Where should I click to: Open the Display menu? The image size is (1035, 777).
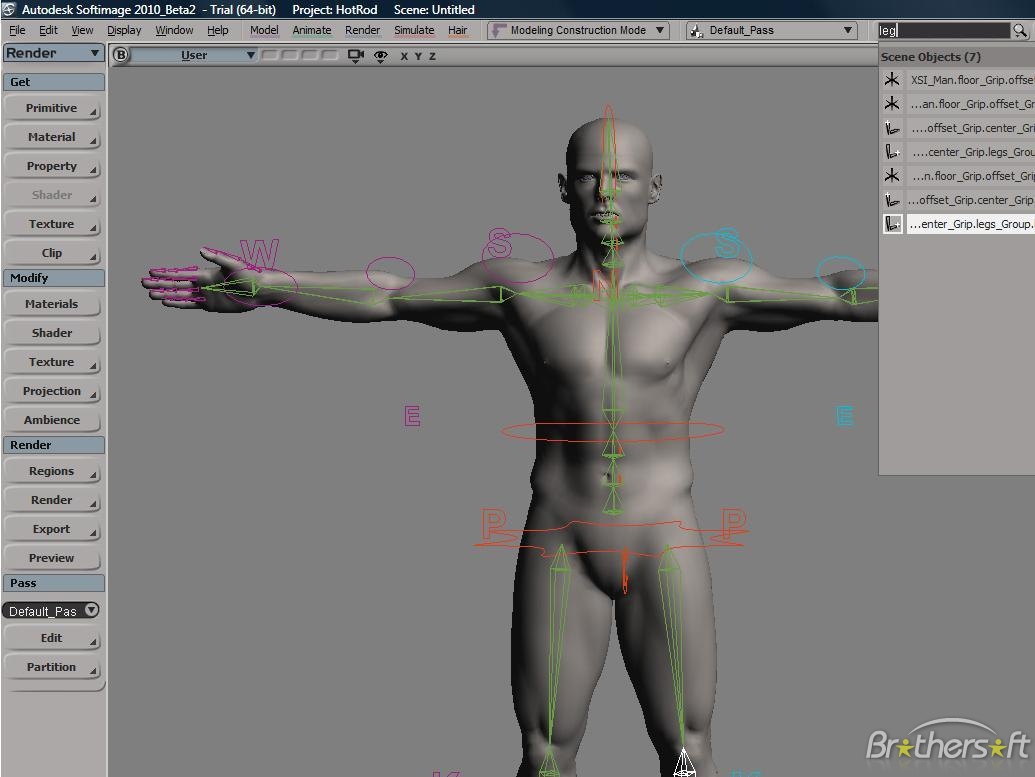point(124,30)
